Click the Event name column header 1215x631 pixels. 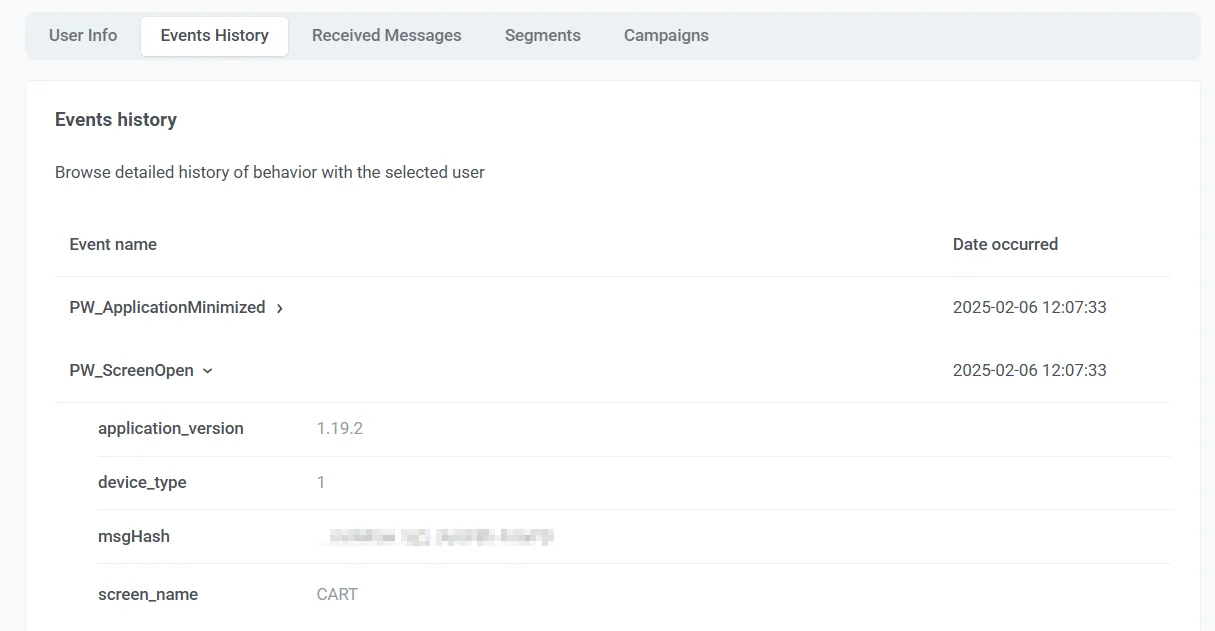113,244
